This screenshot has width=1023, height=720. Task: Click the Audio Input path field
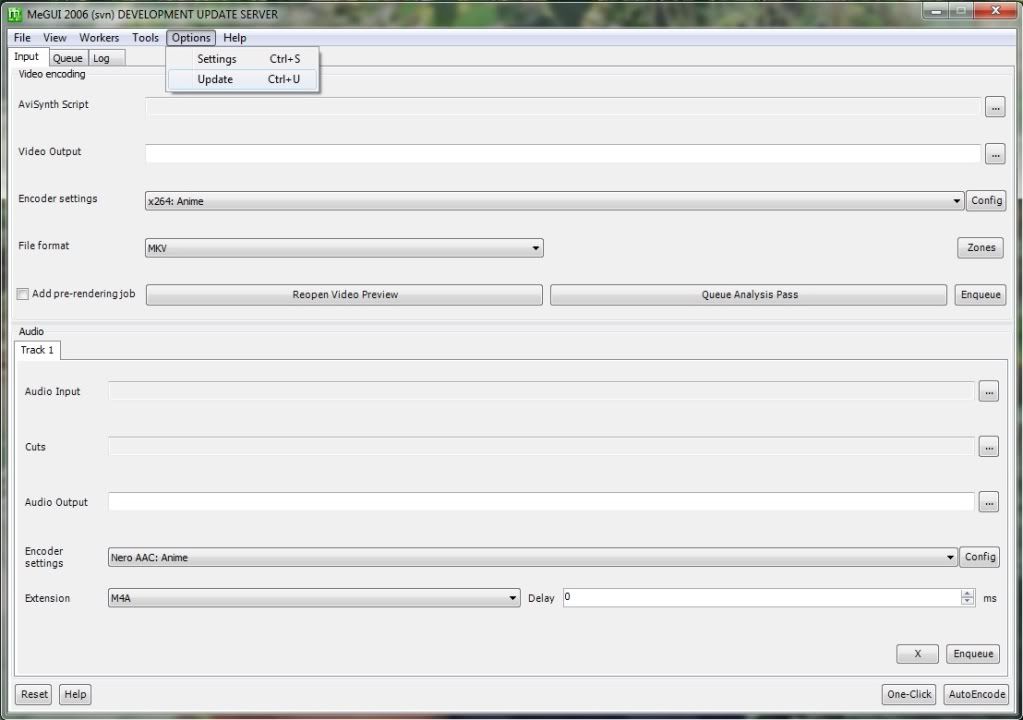click(x=541, y=391)
